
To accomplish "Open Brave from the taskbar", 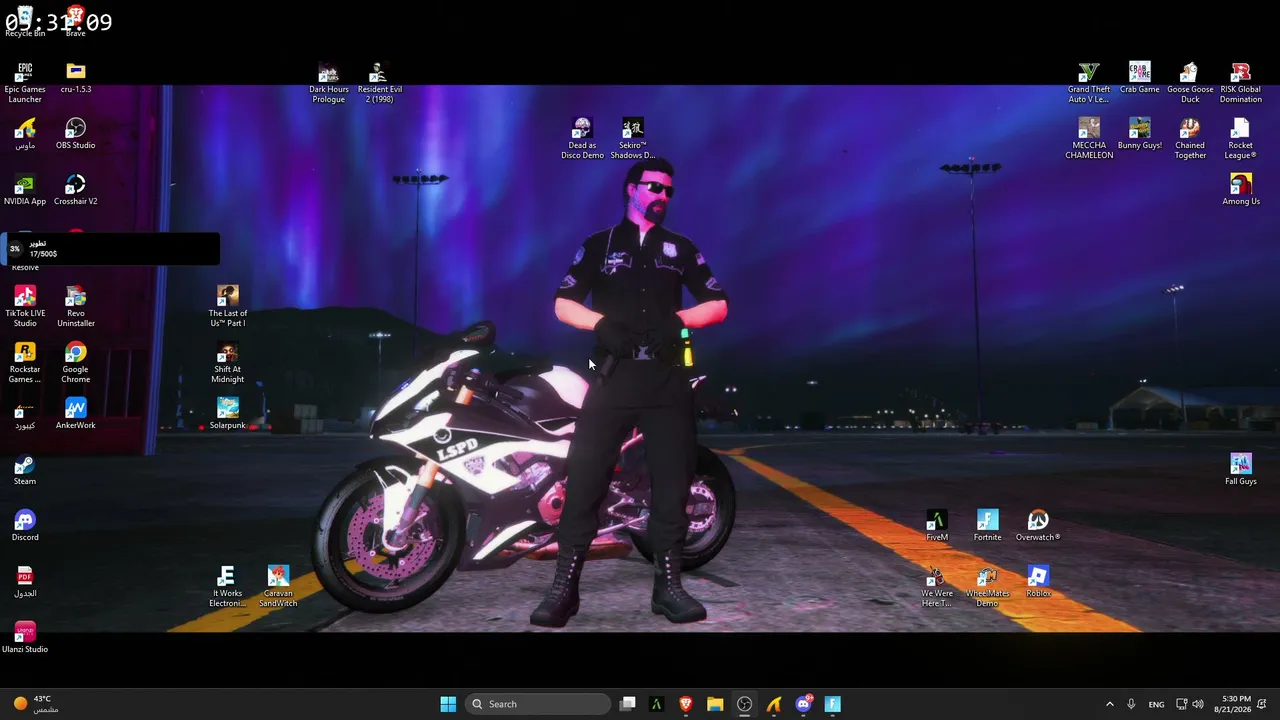I will [686, 704].
